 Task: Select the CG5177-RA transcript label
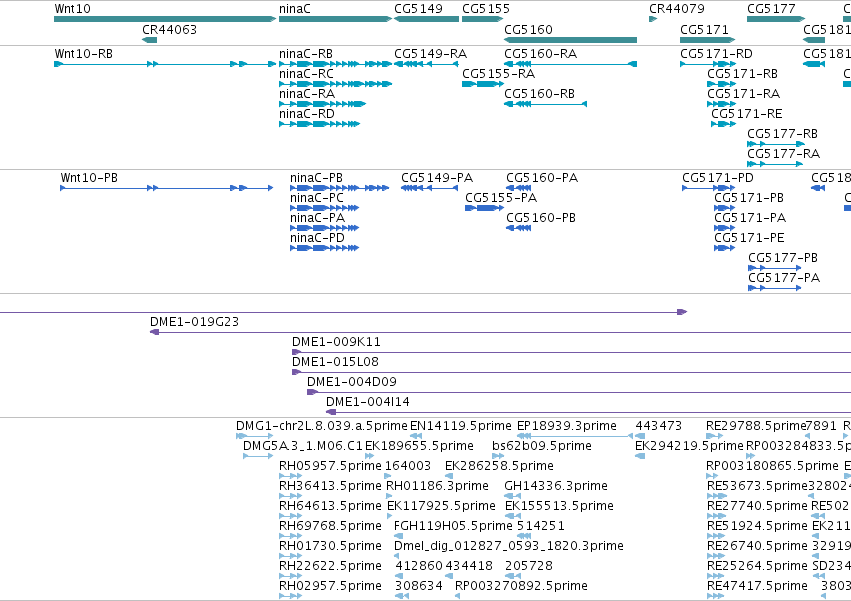[x=783, y=154]
